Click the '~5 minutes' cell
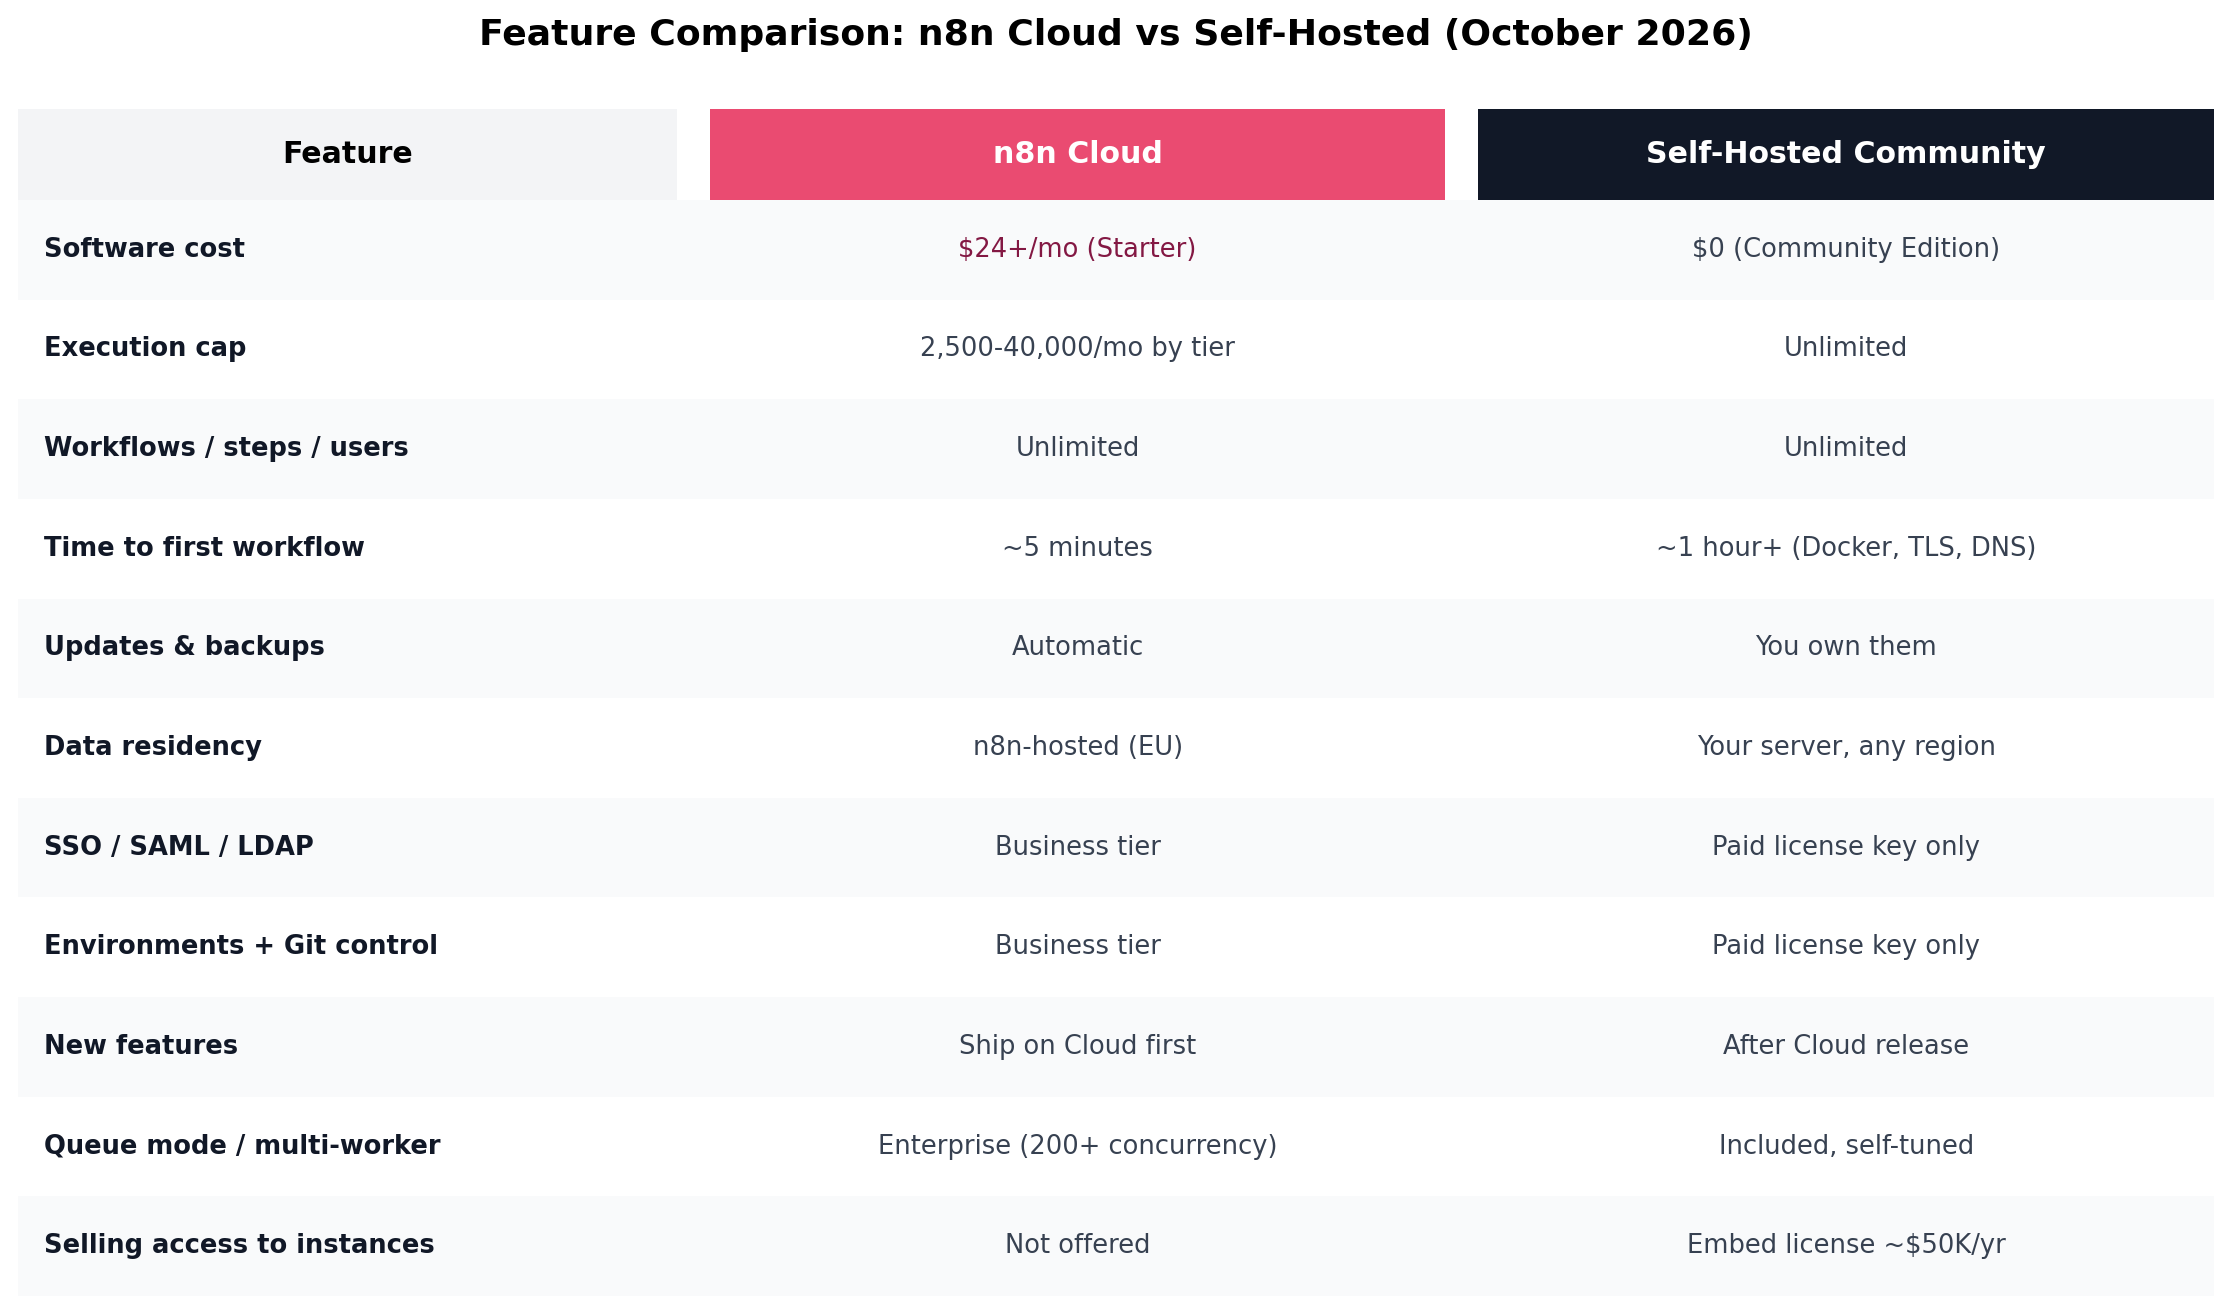2231x1314 pixels. pos(1077,548)
